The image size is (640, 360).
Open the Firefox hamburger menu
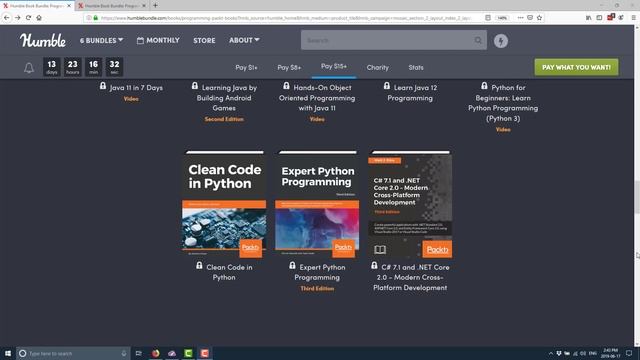[x=633, y=18]
